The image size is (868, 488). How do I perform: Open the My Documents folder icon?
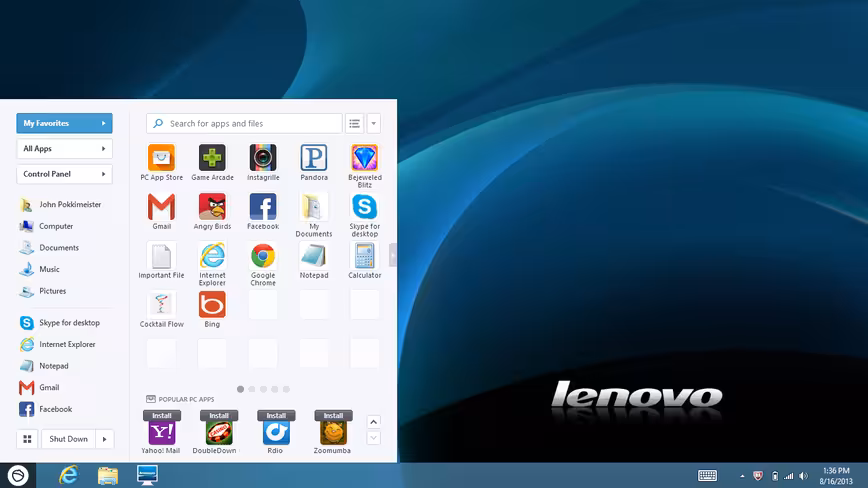point(314,207)
